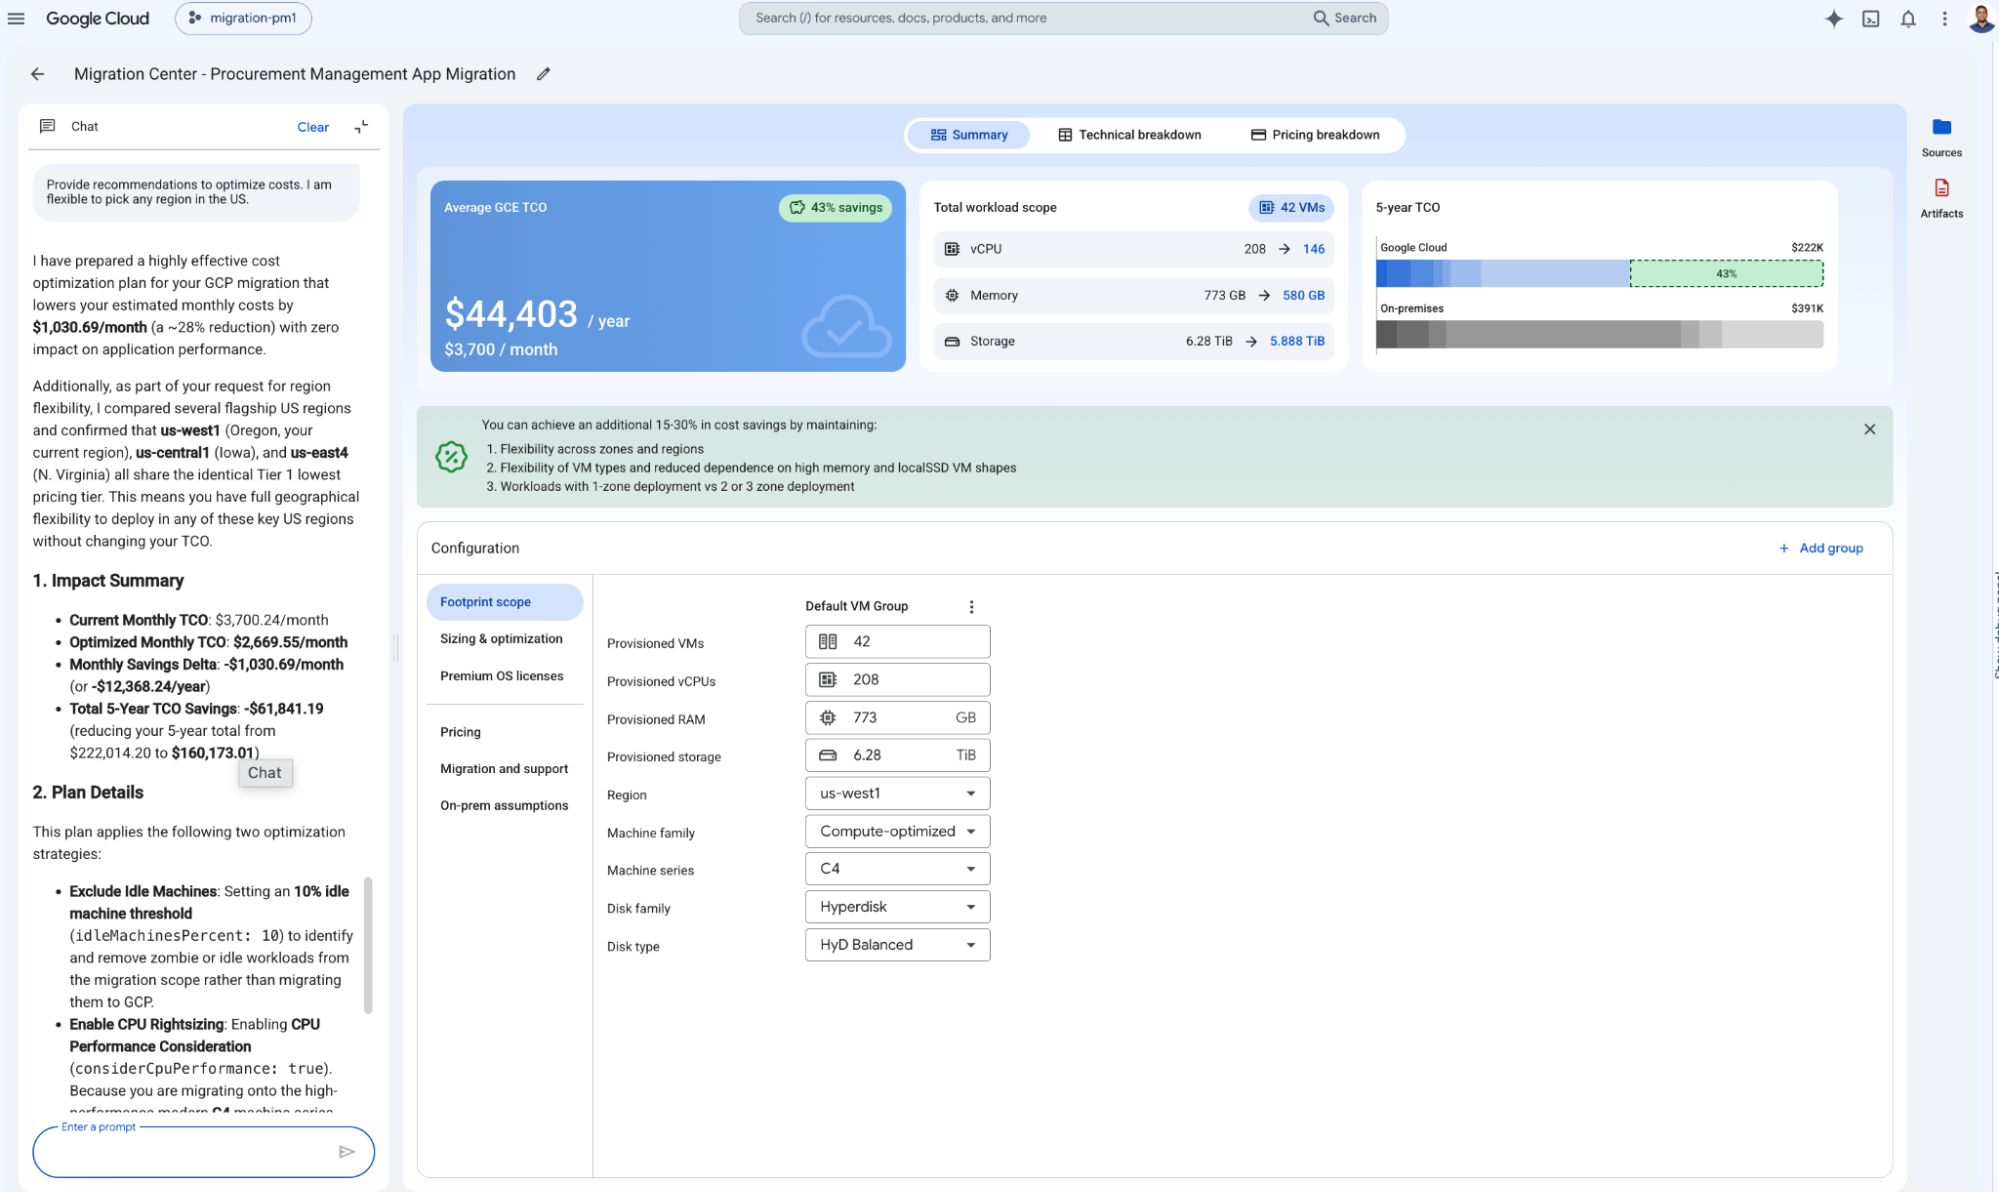Send the chat prompt
The width and height of the screenshot is (1999, 1192).
(347, 1152)
